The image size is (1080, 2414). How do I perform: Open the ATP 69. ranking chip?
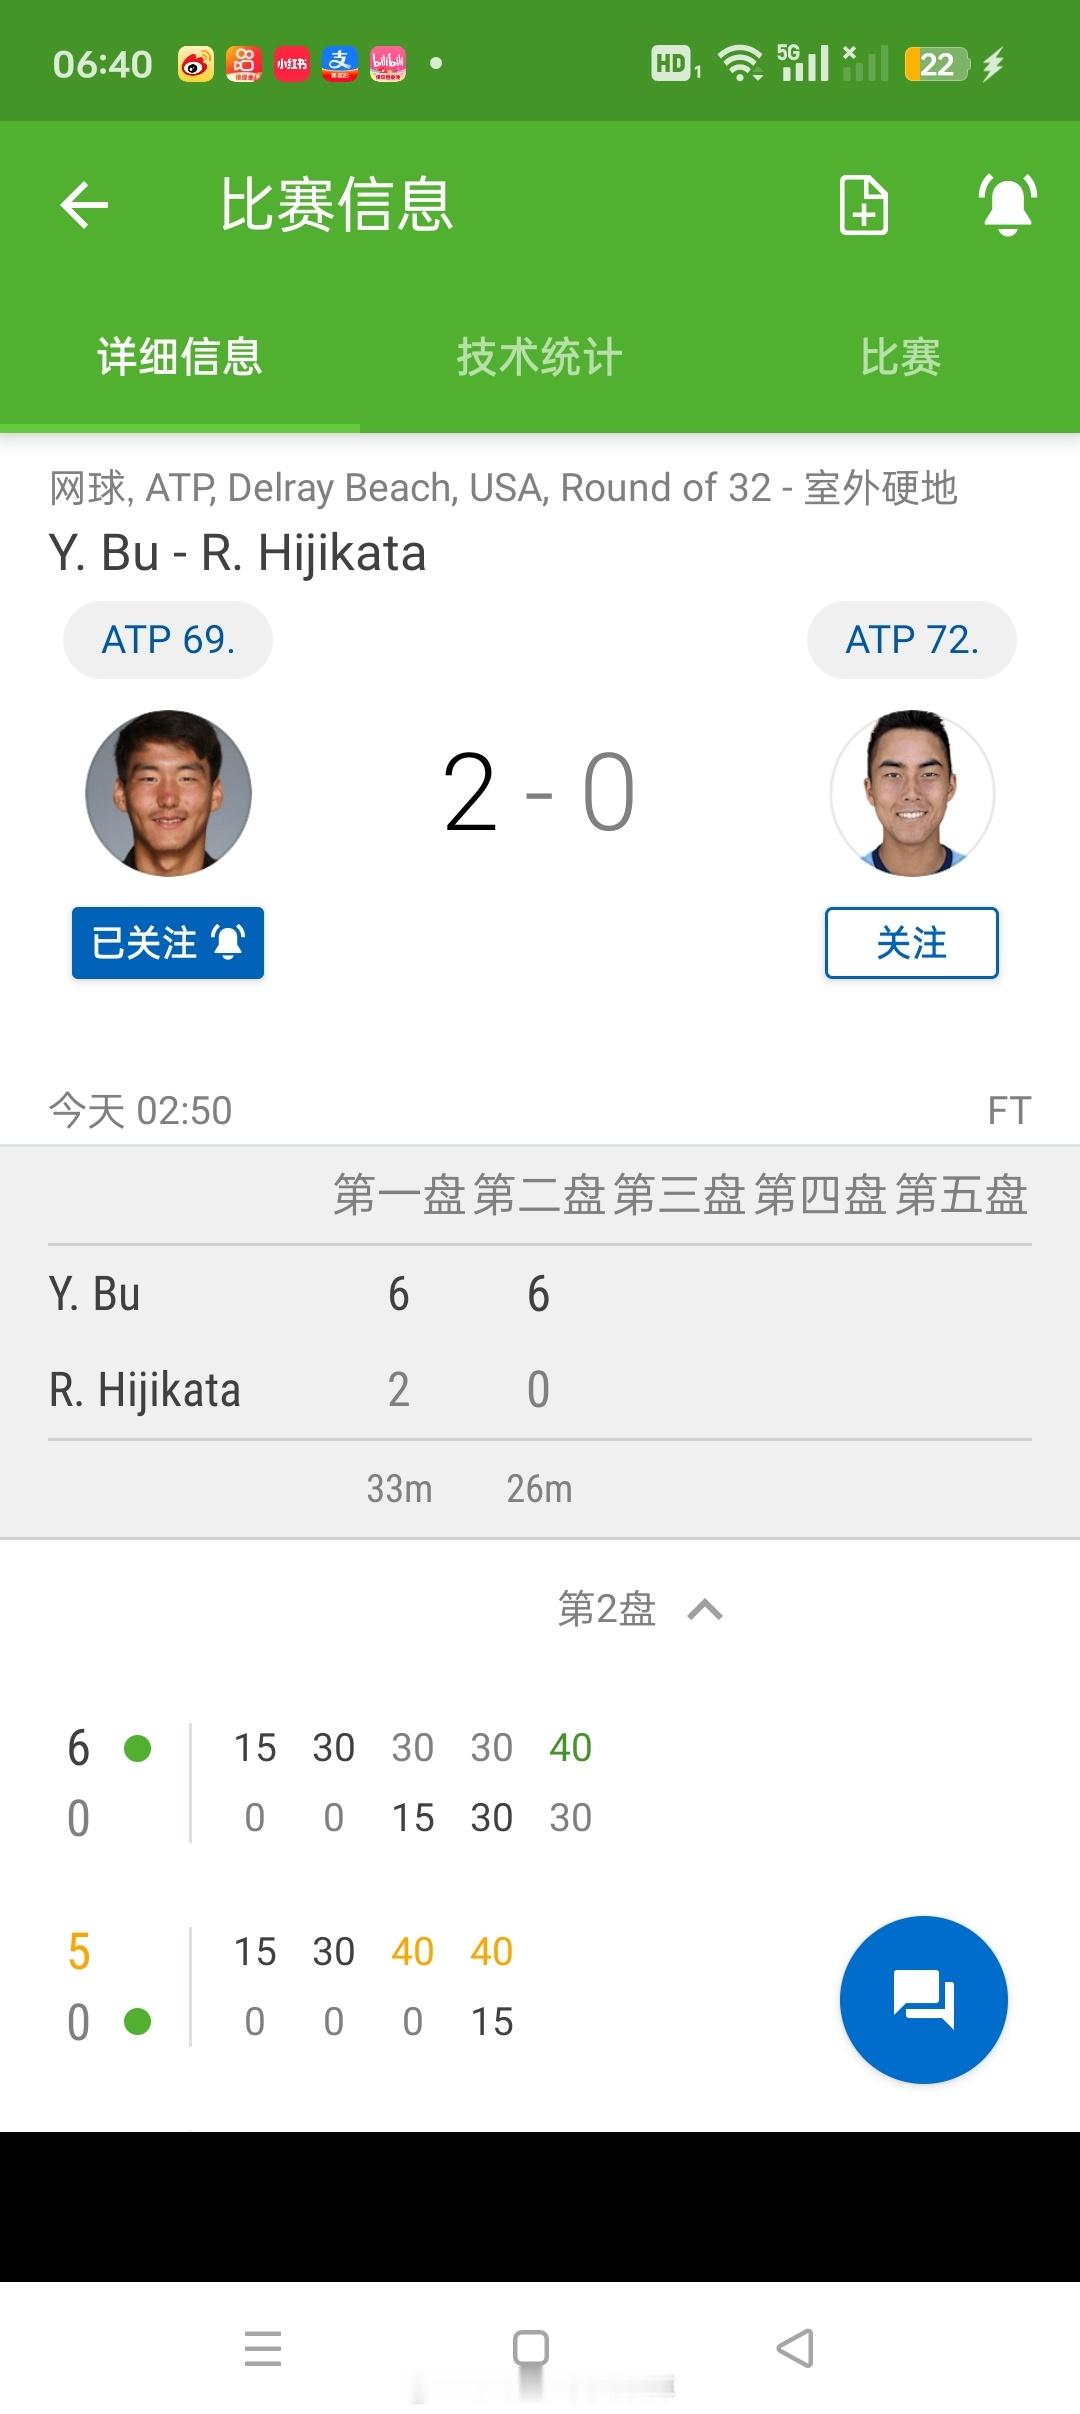click(168, 640)
